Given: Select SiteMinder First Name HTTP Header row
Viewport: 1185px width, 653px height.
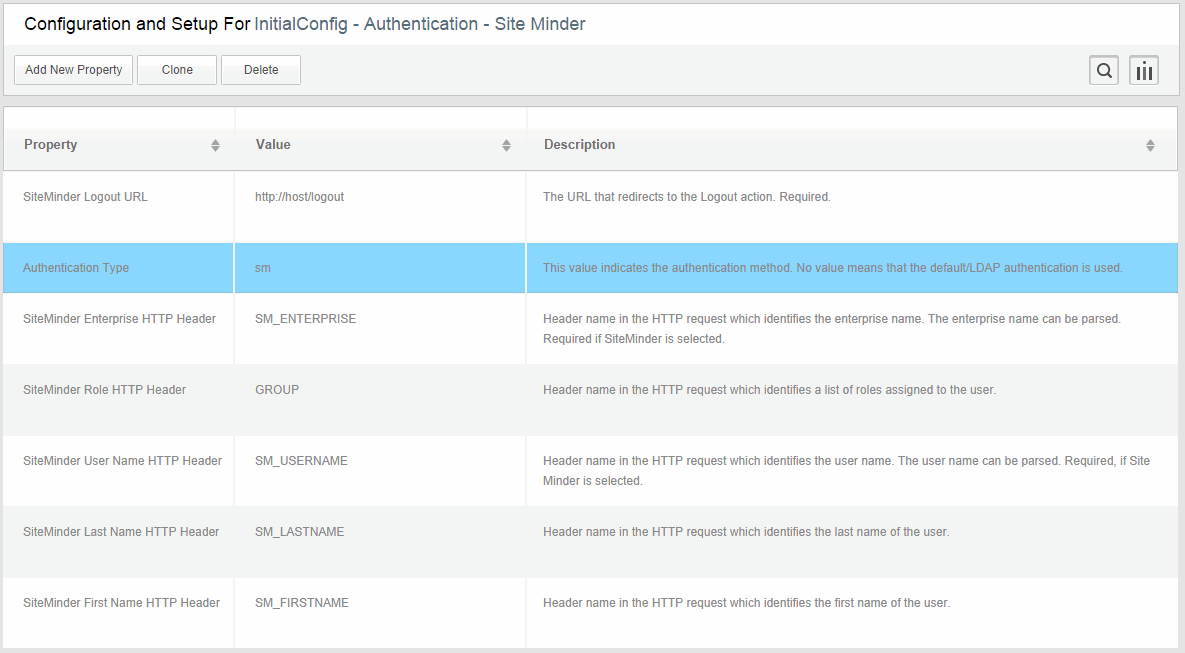Looking at the screenshot, I should tap(121, 603).
